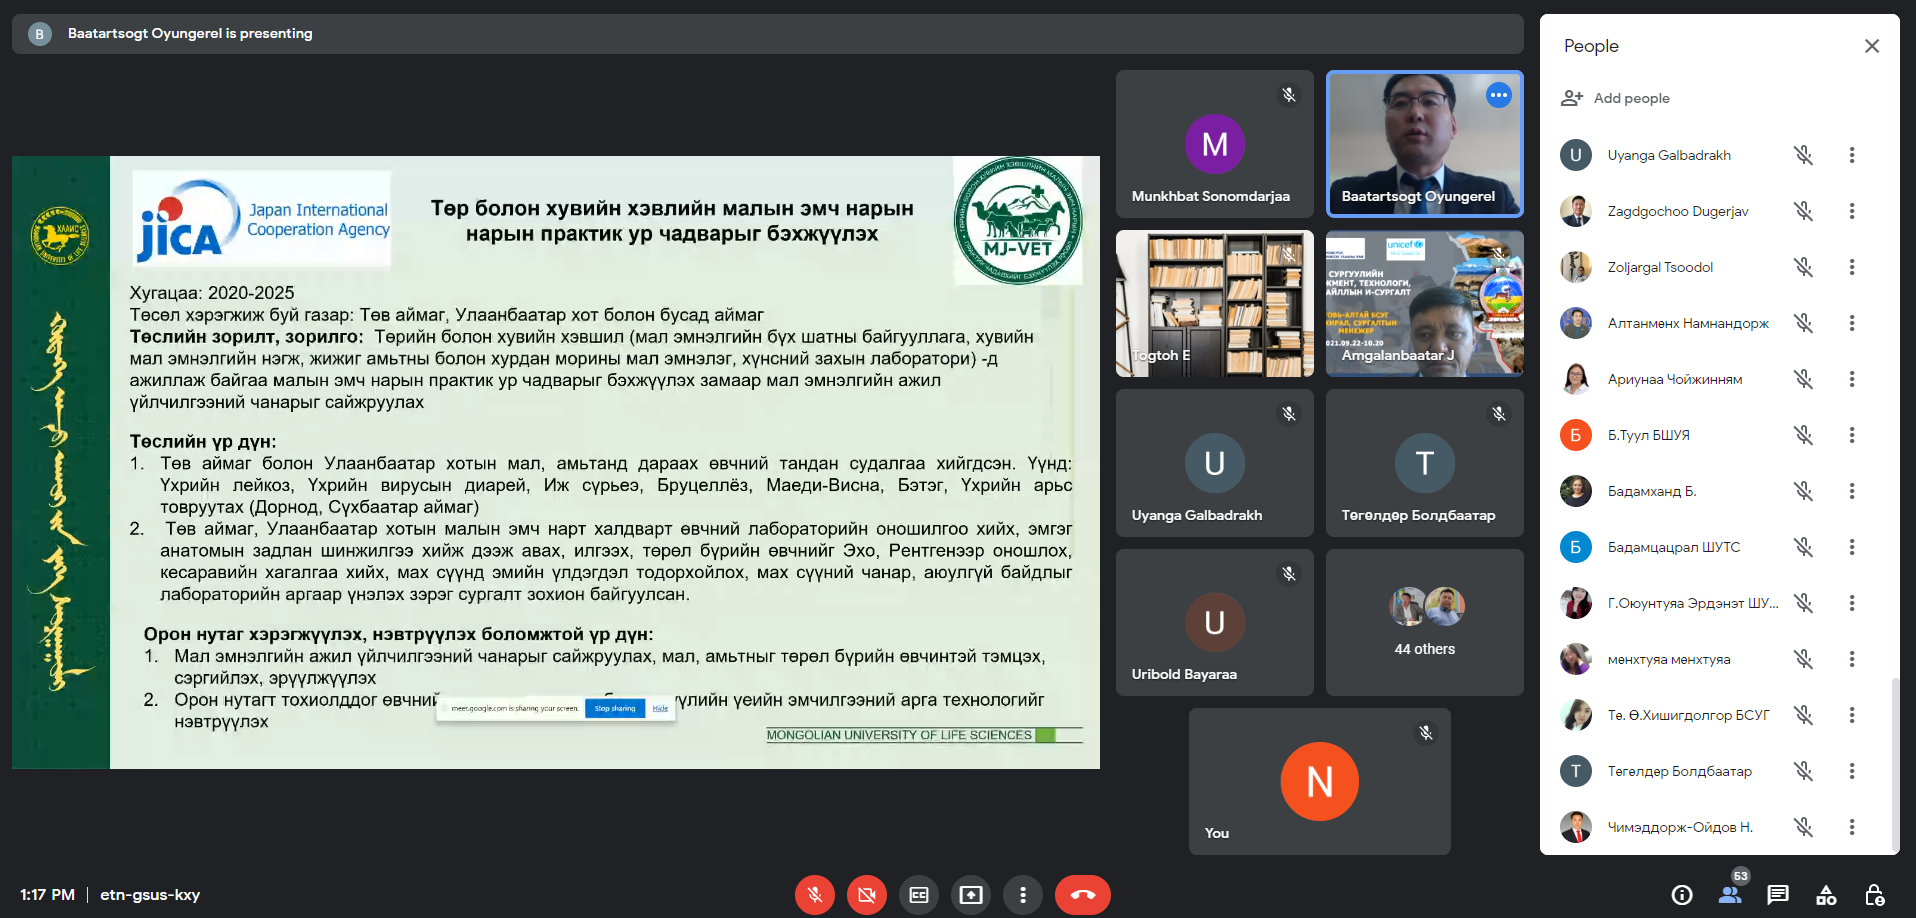Image resolution: width=1916 pixels, height=918 pixels.
Task: Click the Present now screen icon
Action: pyautogui.click(x=970, y=895)
